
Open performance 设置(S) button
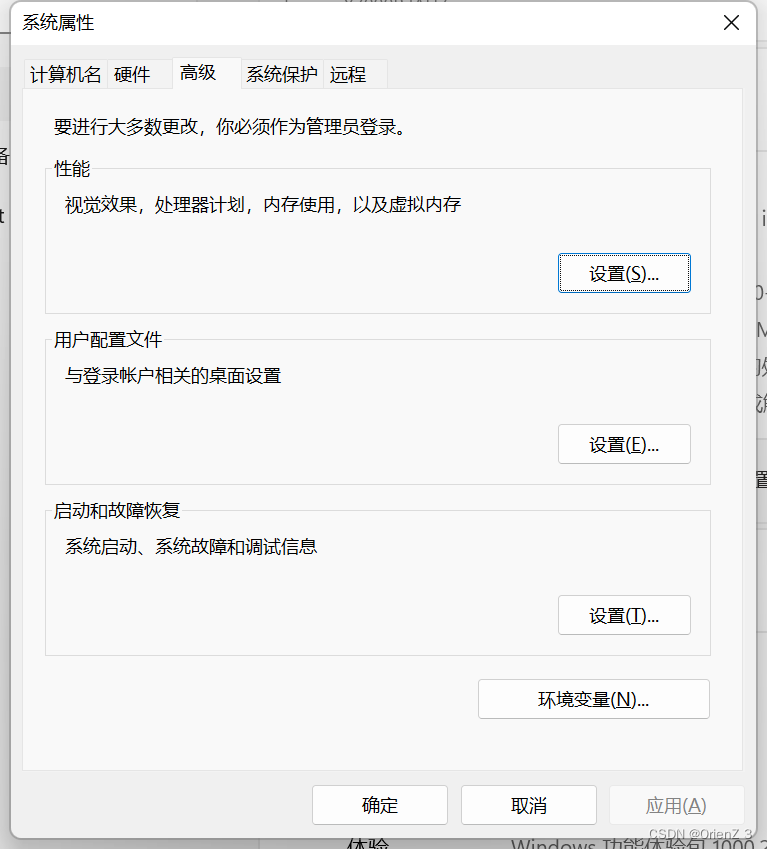click(624, 273)
